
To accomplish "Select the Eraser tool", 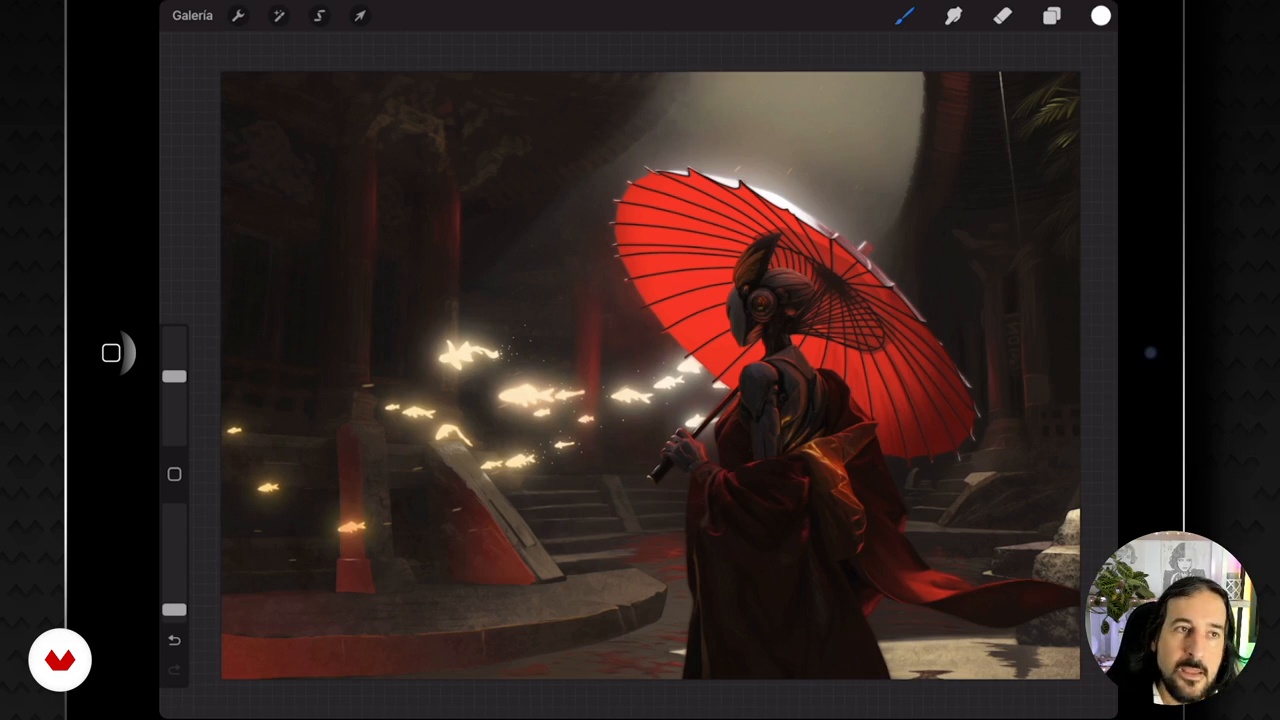I will coord(1002,16).
